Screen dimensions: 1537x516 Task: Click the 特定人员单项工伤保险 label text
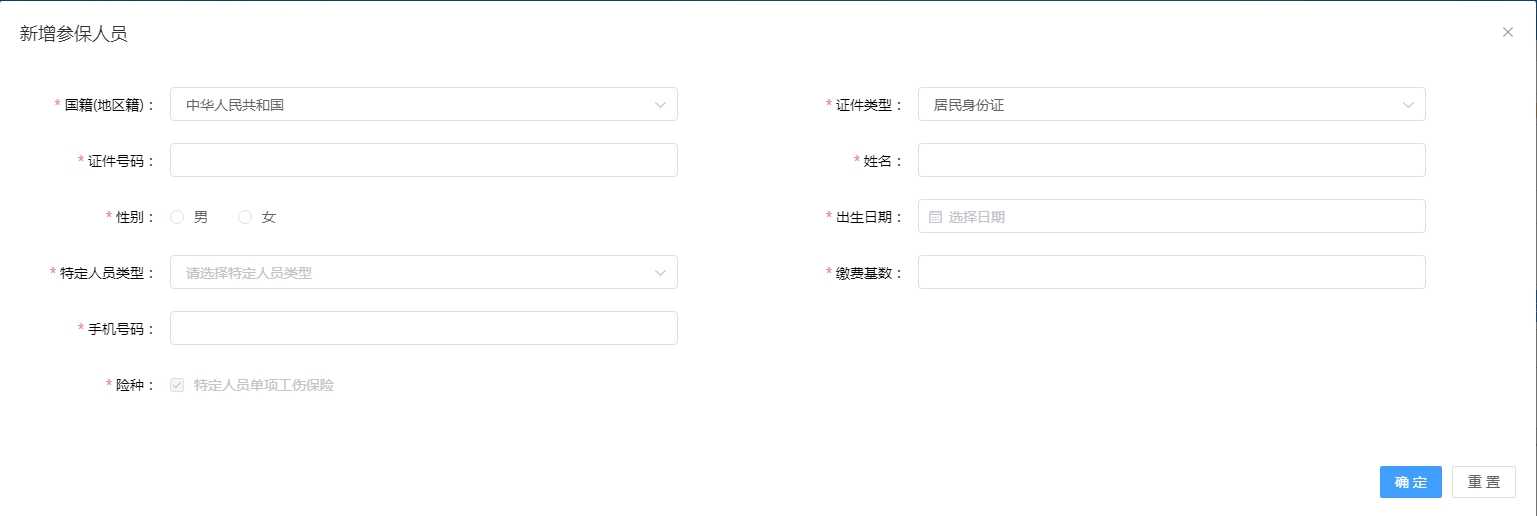263,385
